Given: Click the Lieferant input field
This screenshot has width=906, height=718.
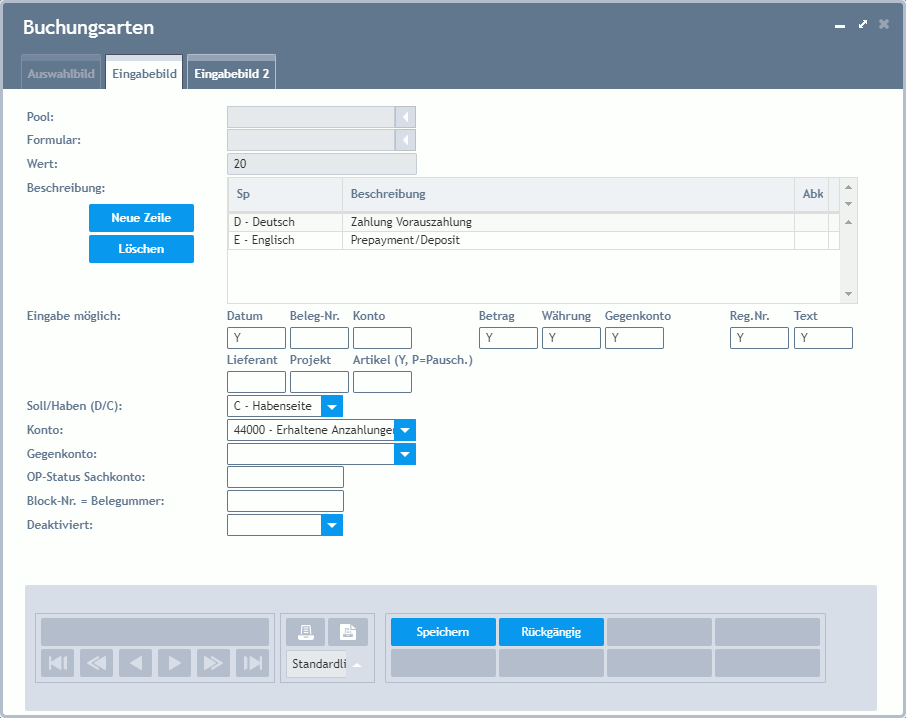Looking at the screenshot, I should [257, 382].
